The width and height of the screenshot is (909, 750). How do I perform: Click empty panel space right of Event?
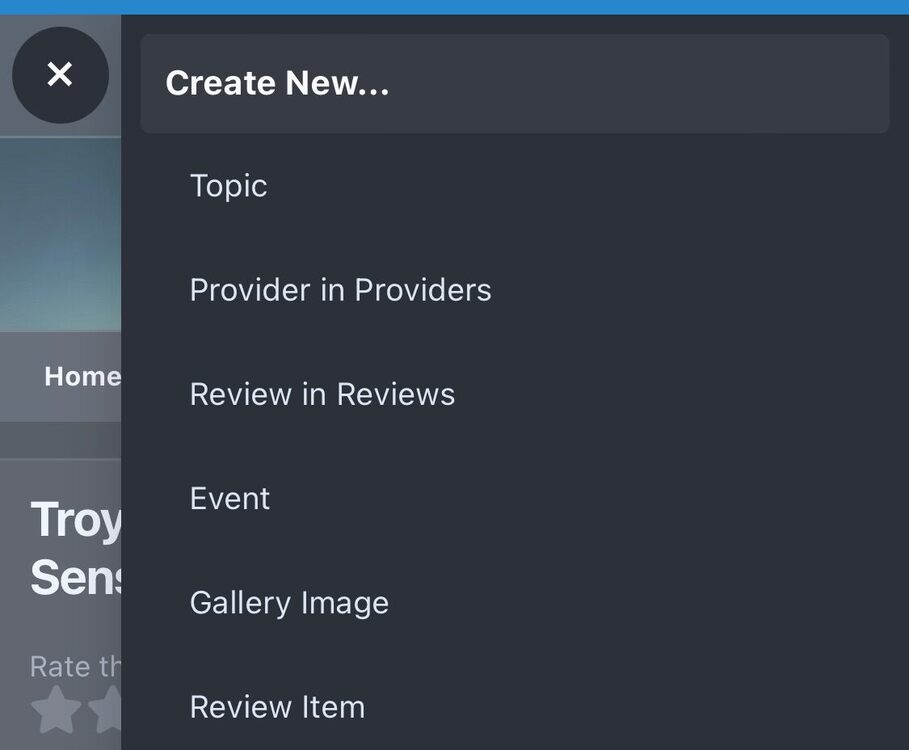point(600,498)
